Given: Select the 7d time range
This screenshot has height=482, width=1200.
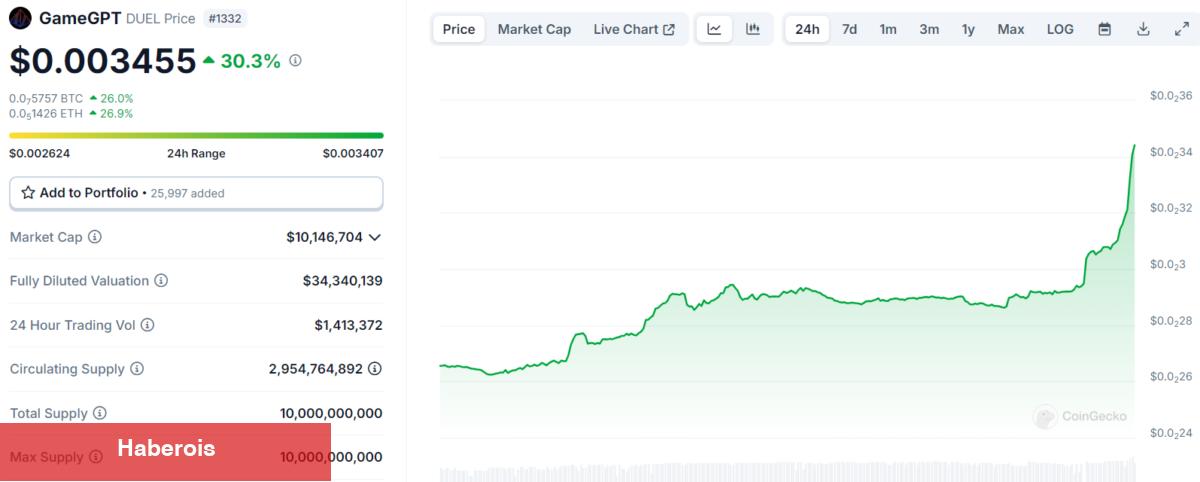Looking at the screenshot, I should (849, 29).
